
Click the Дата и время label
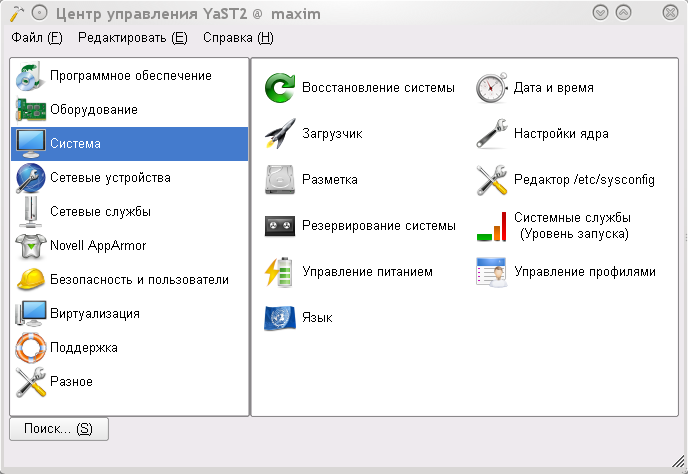click(554, 88)
